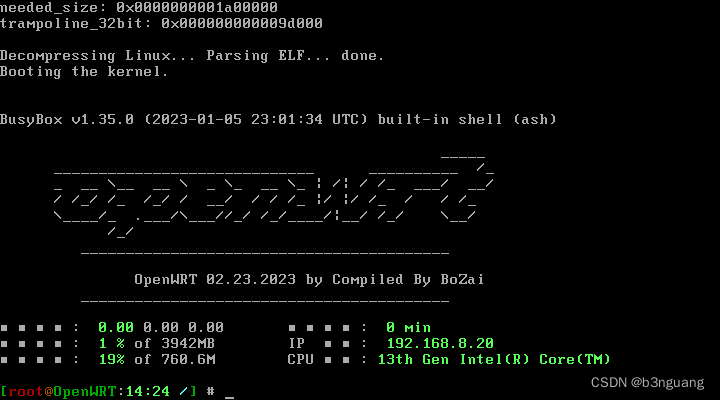Click the 'OpenWRT 02.23.2023 by Compiled By BoZai' line
This screenshot has width=720, height=400.
pyautogui.click(x=309, y=280)
